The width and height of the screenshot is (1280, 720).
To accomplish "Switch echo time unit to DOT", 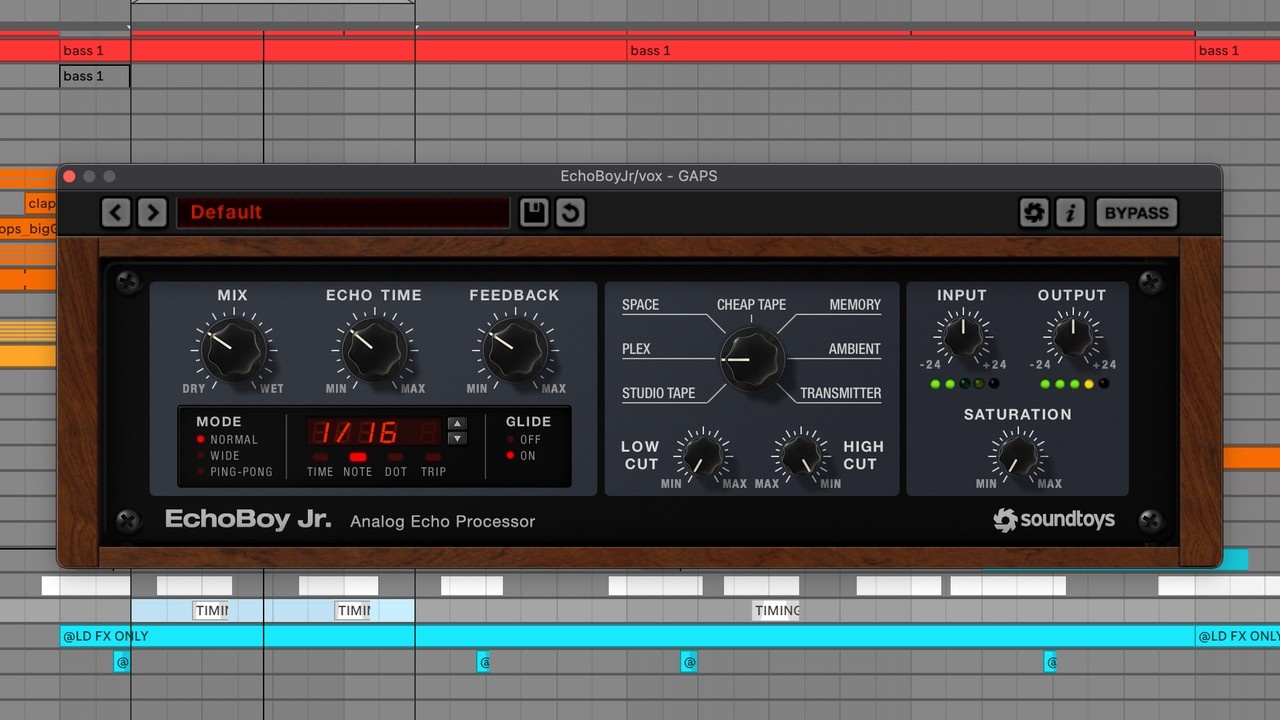I will click(396, 464).
